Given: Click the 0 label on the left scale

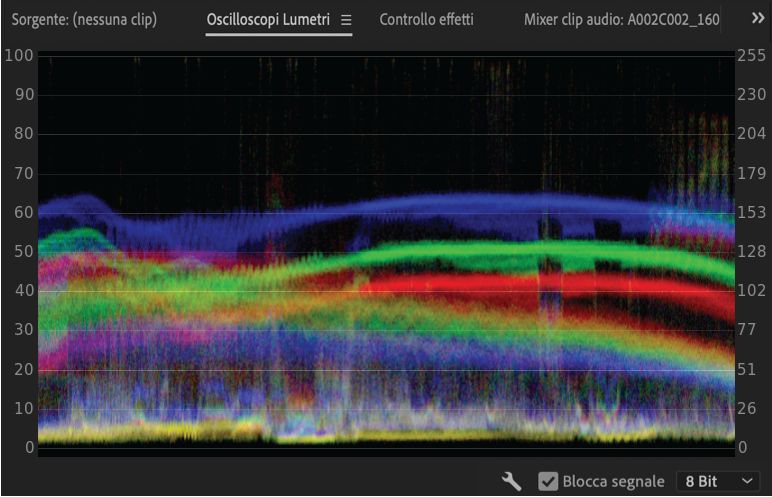Looking at the screenshot, I should point(30,447).
